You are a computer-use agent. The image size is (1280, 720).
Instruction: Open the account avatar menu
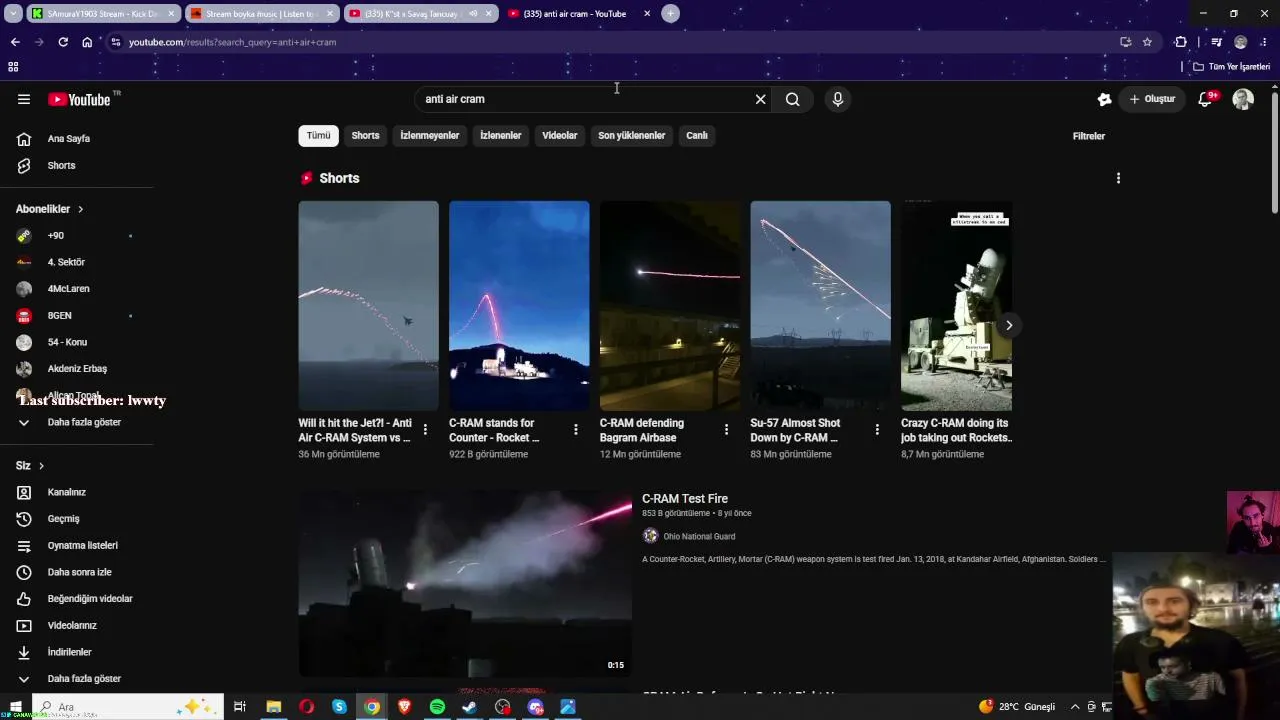point(1243,99)
